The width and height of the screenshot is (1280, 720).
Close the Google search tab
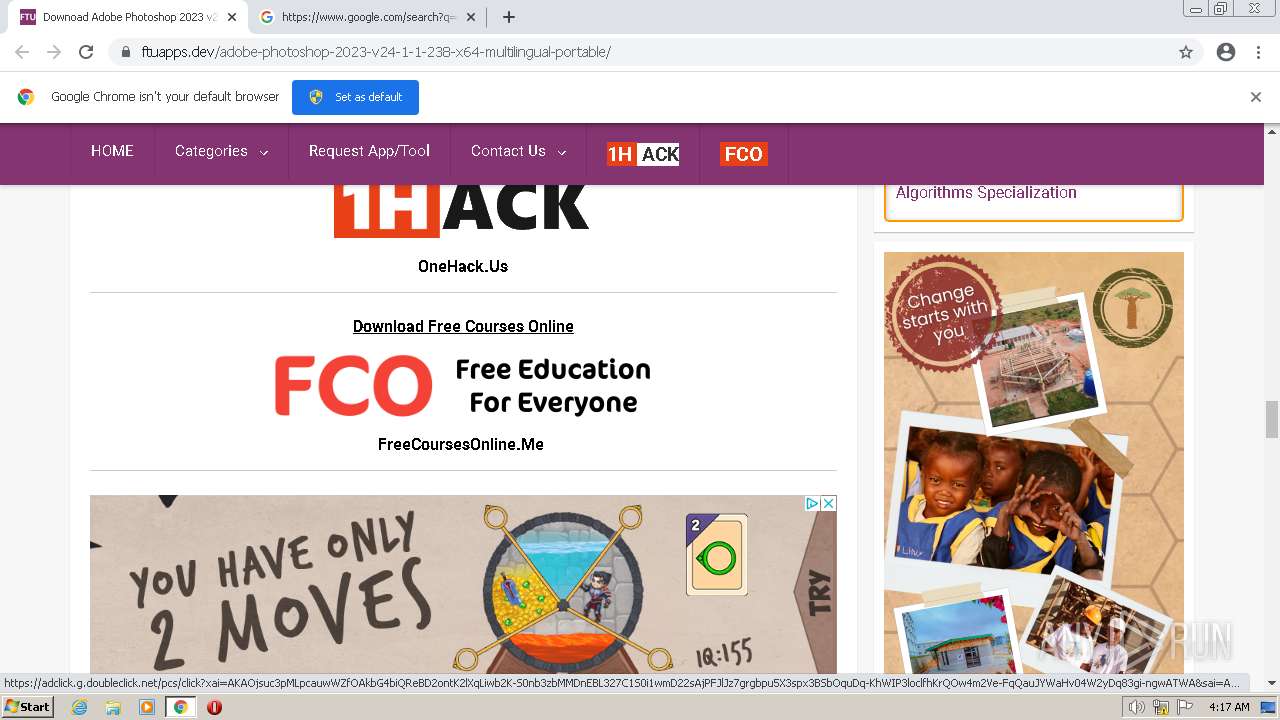coord(470,17)
